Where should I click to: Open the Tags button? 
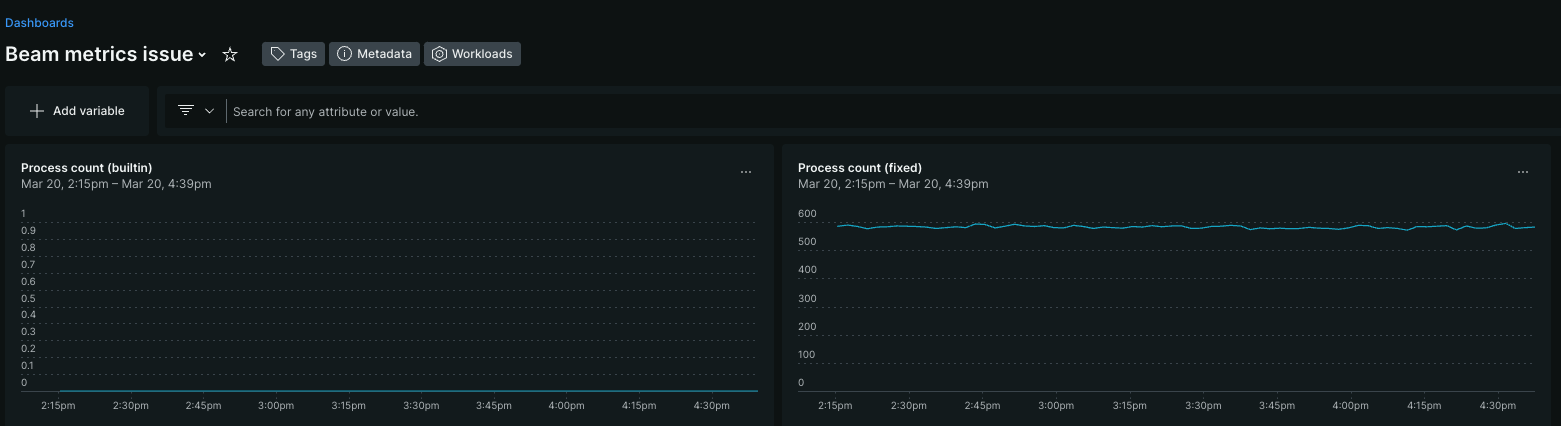coord(293,54)
